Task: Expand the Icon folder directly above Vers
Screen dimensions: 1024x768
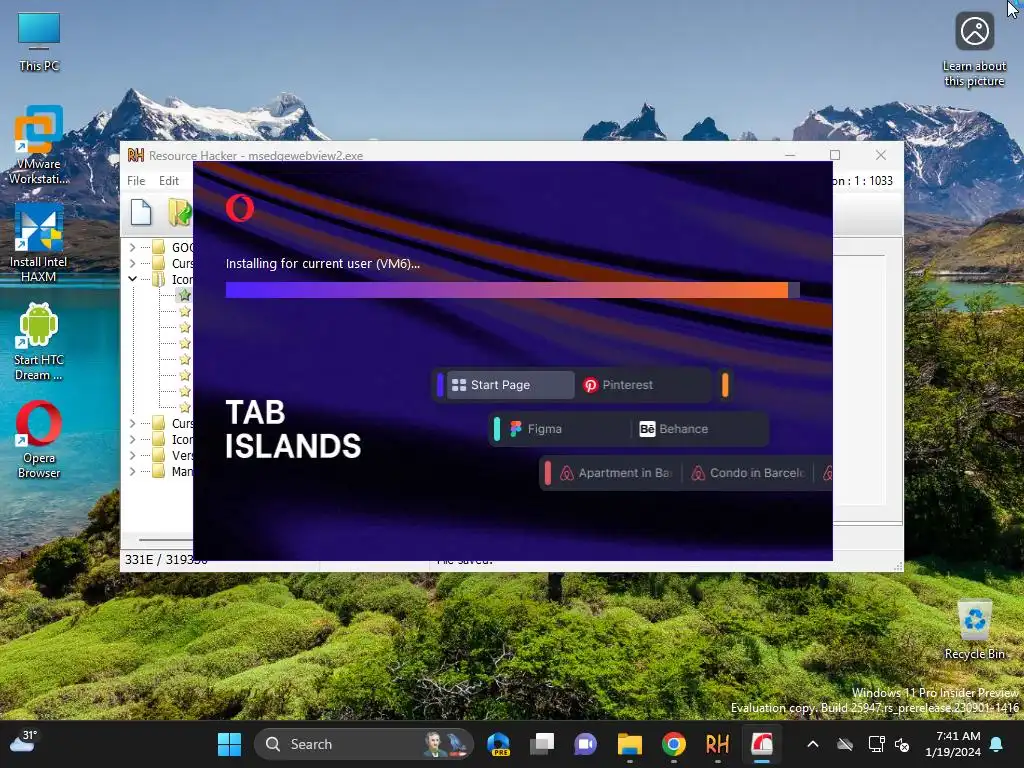Action: [x=133, y=440]
